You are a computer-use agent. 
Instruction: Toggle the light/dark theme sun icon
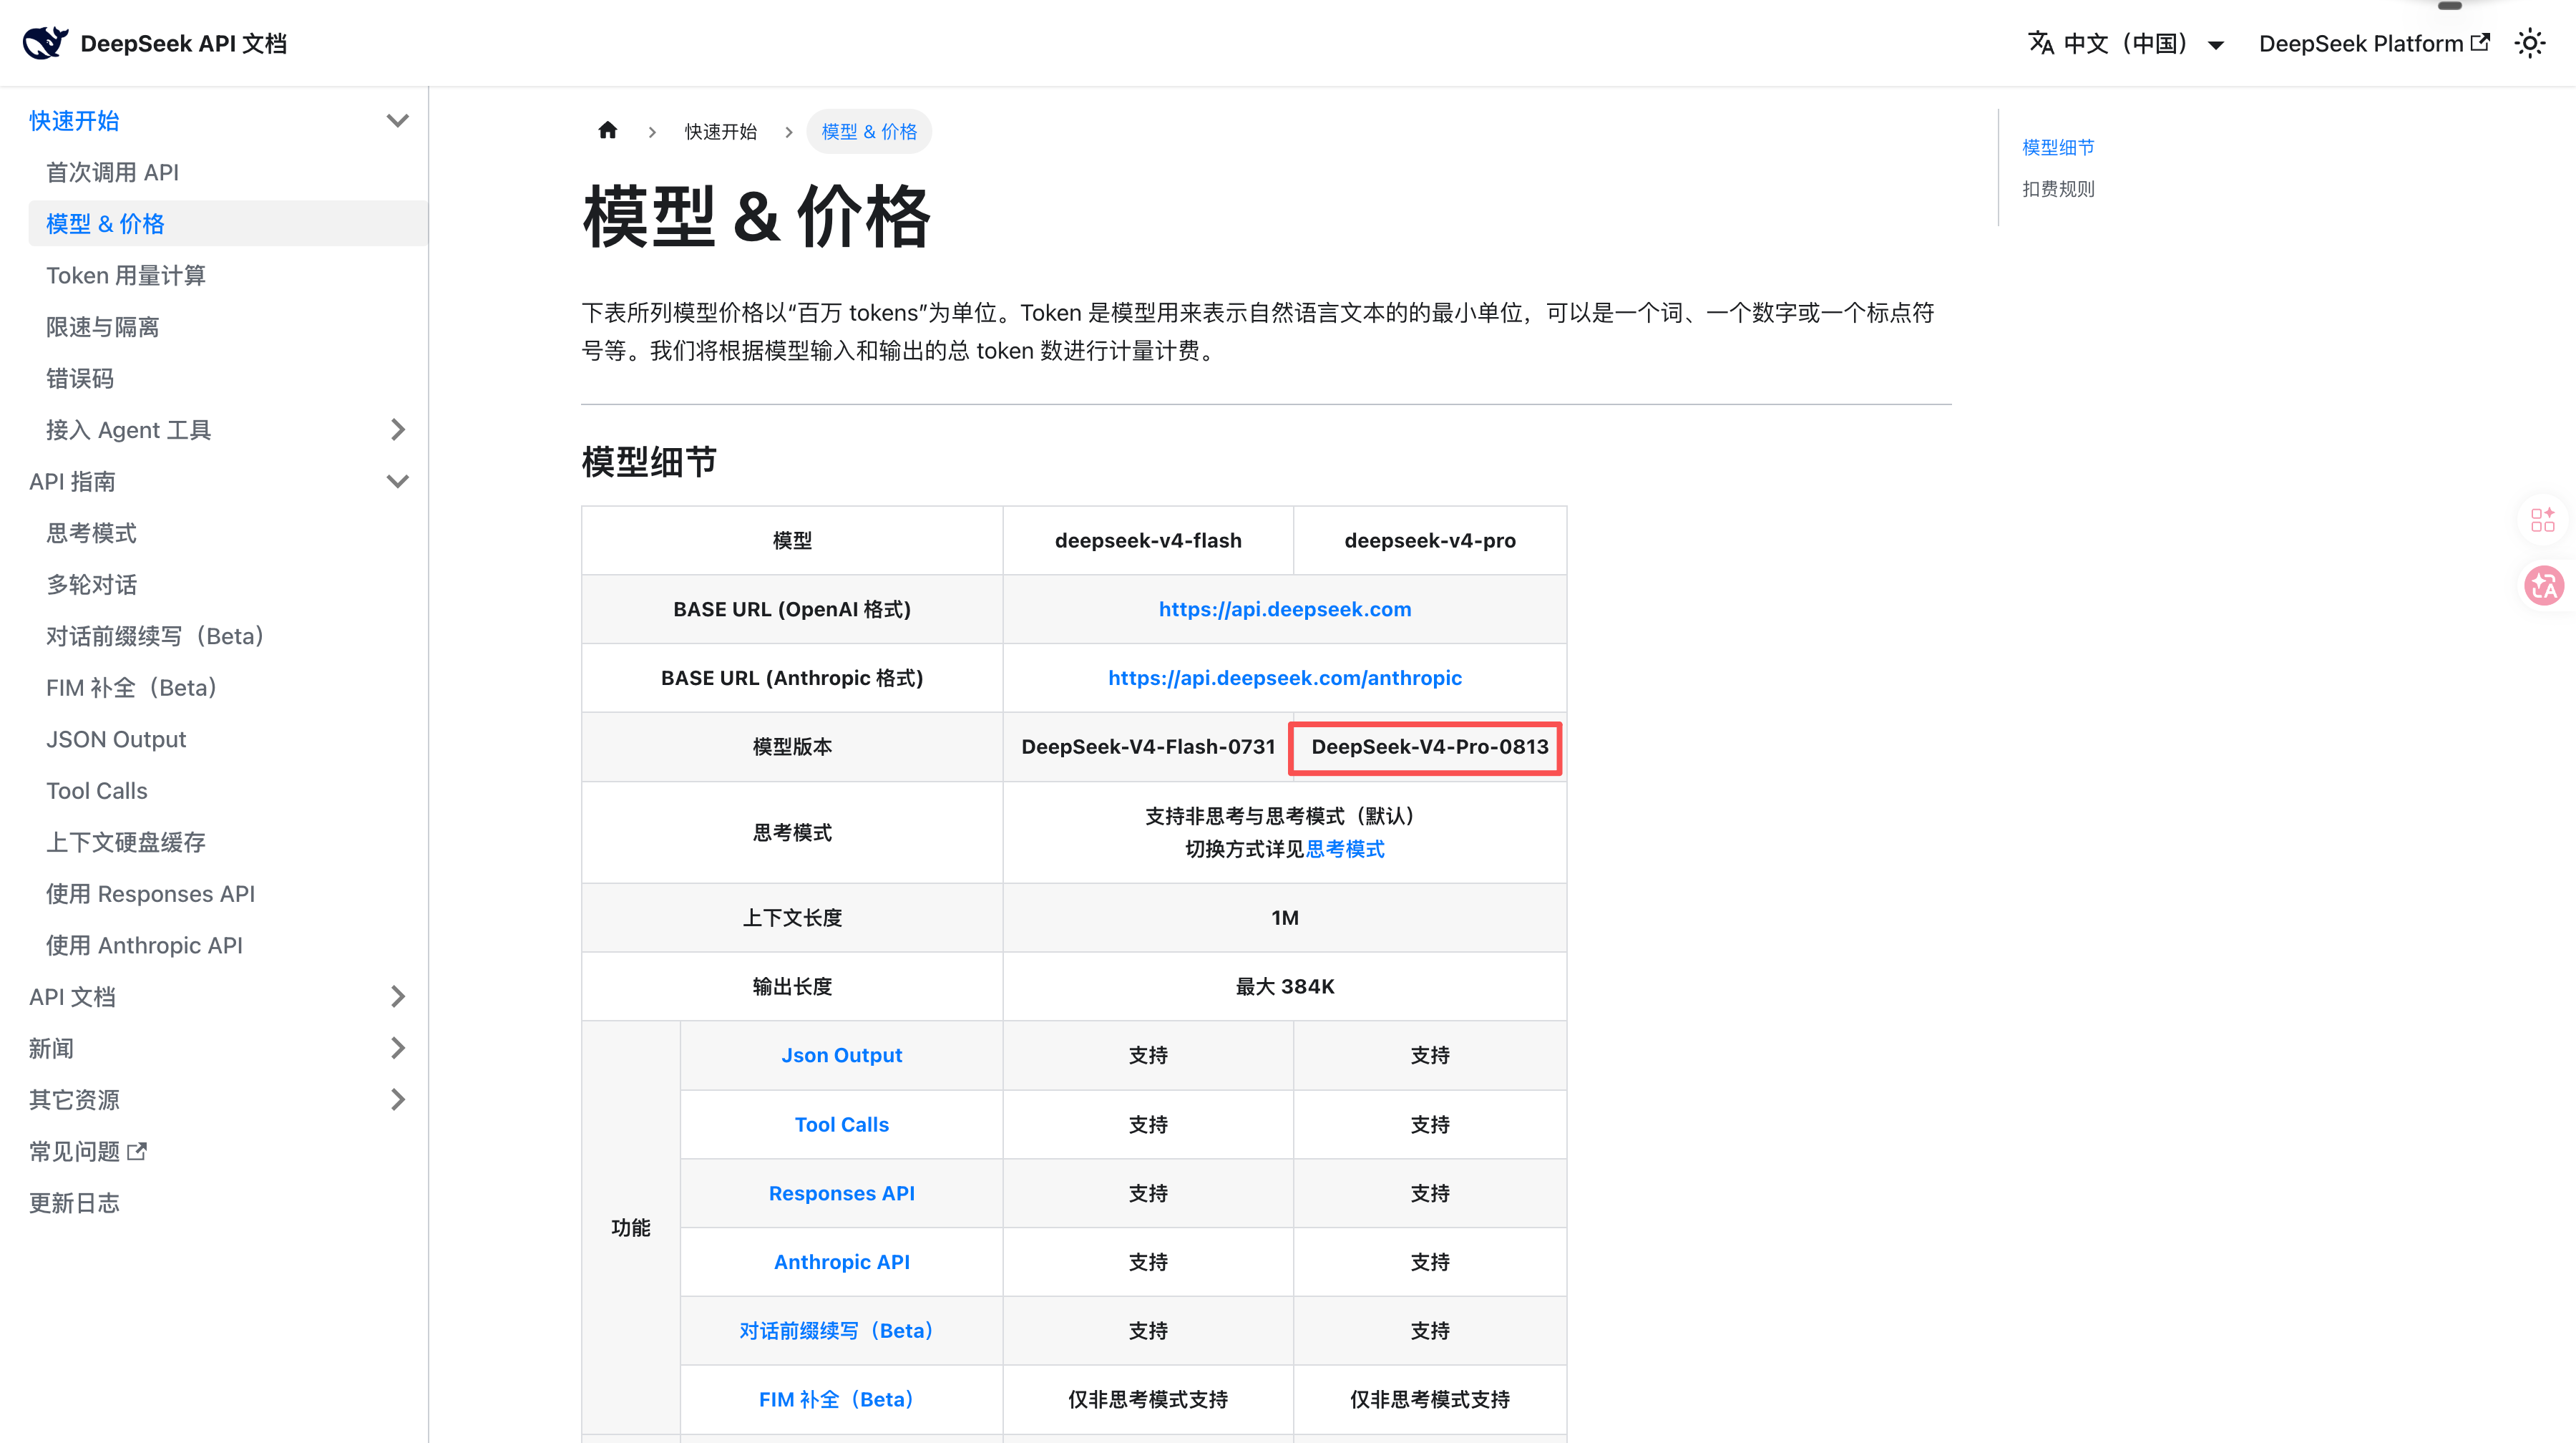2530,43
